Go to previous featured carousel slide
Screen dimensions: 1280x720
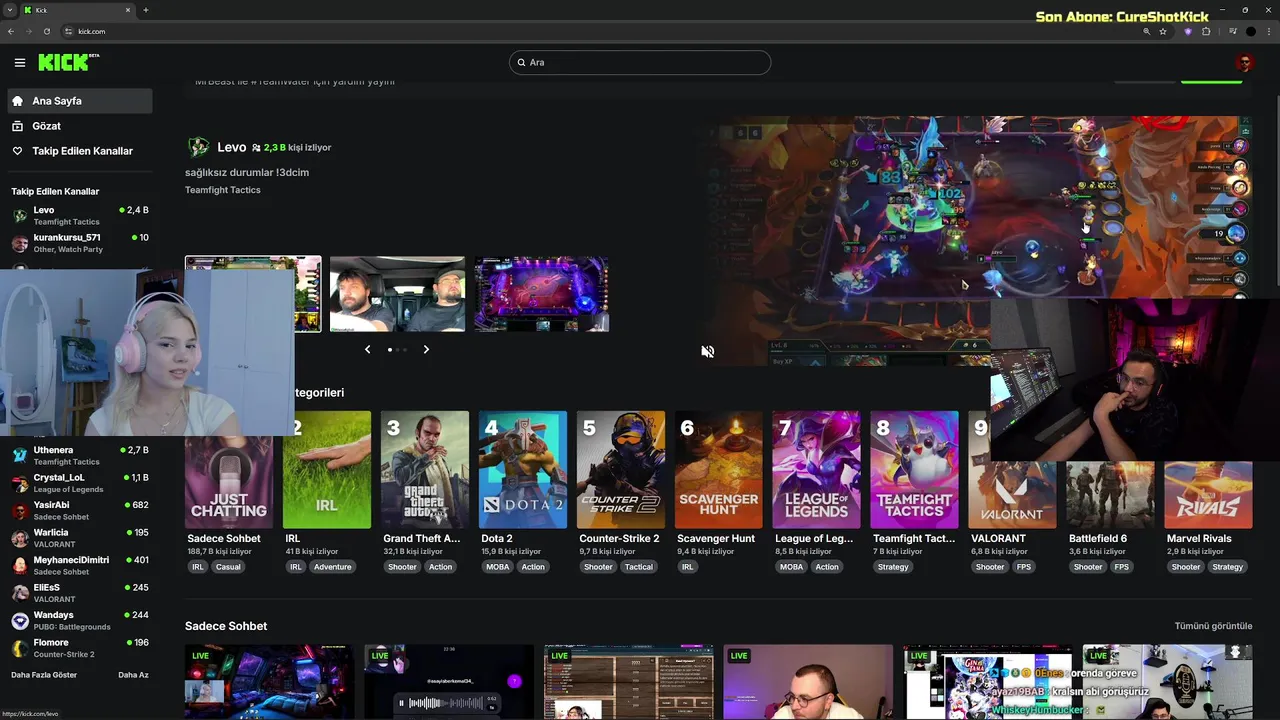[x=367, y=349]
